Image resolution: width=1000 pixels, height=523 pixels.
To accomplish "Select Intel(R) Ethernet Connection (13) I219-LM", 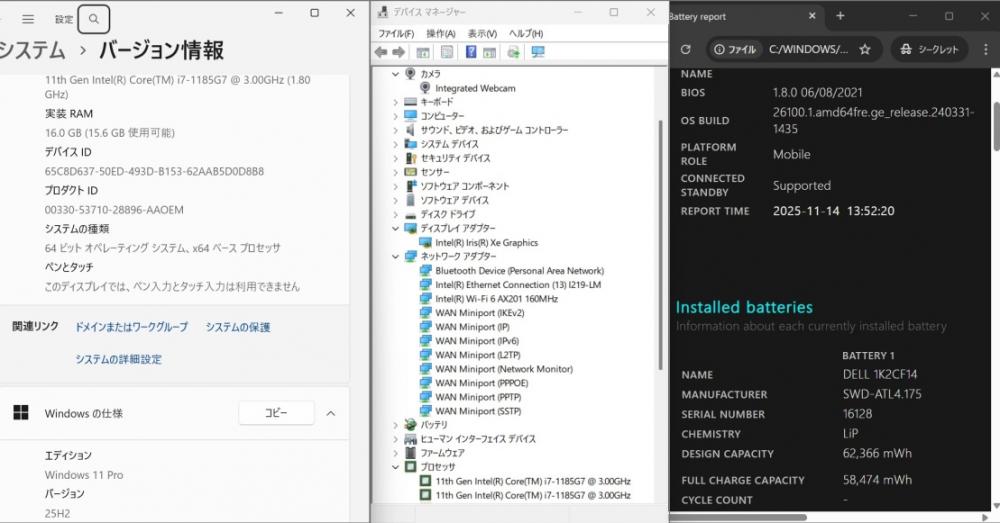I will click(518, 284).
